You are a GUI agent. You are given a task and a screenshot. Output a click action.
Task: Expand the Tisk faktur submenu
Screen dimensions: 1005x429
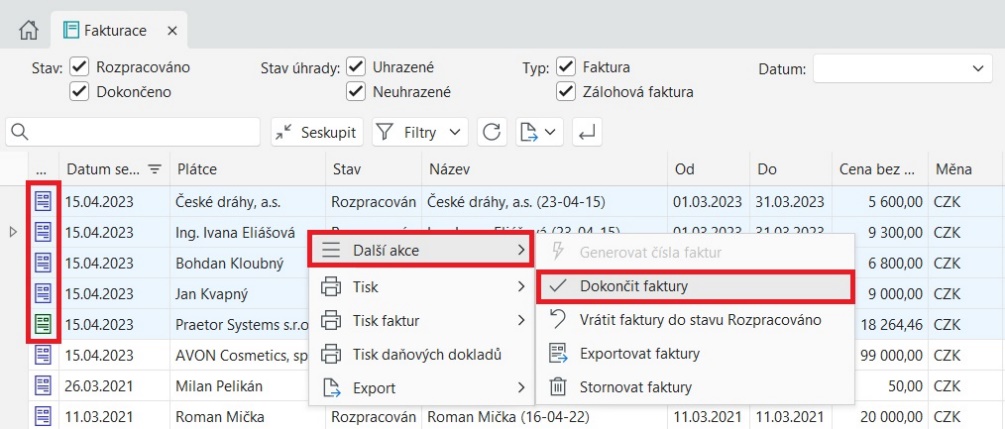421,320
